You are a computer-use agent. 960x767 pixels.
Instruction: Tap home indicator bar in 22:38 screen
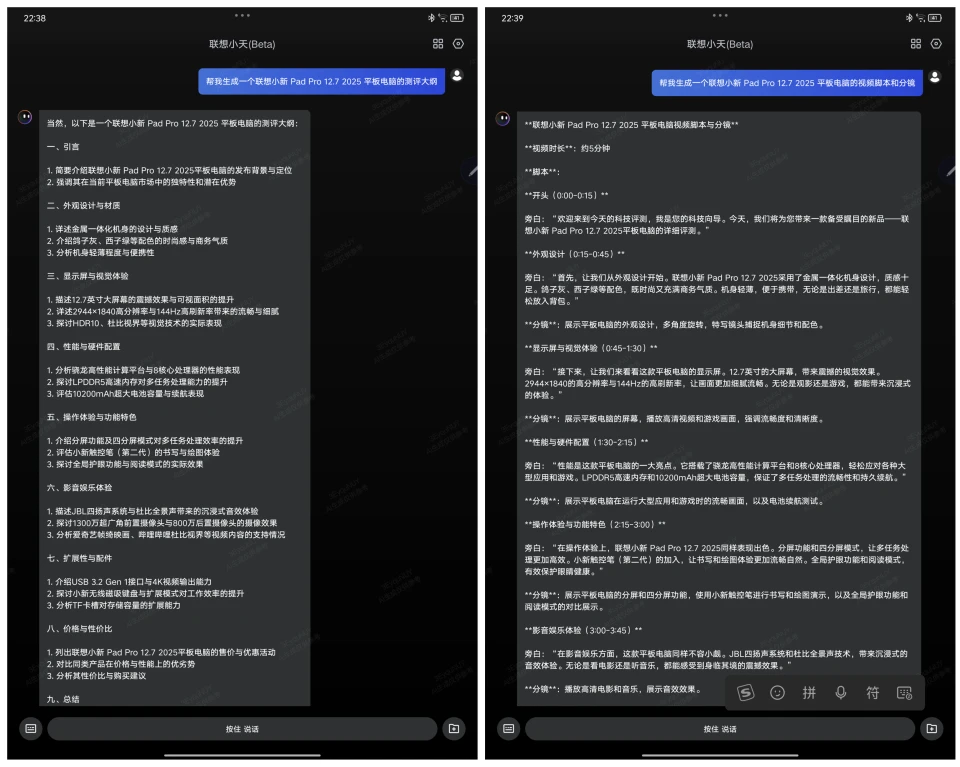[242, 755]
